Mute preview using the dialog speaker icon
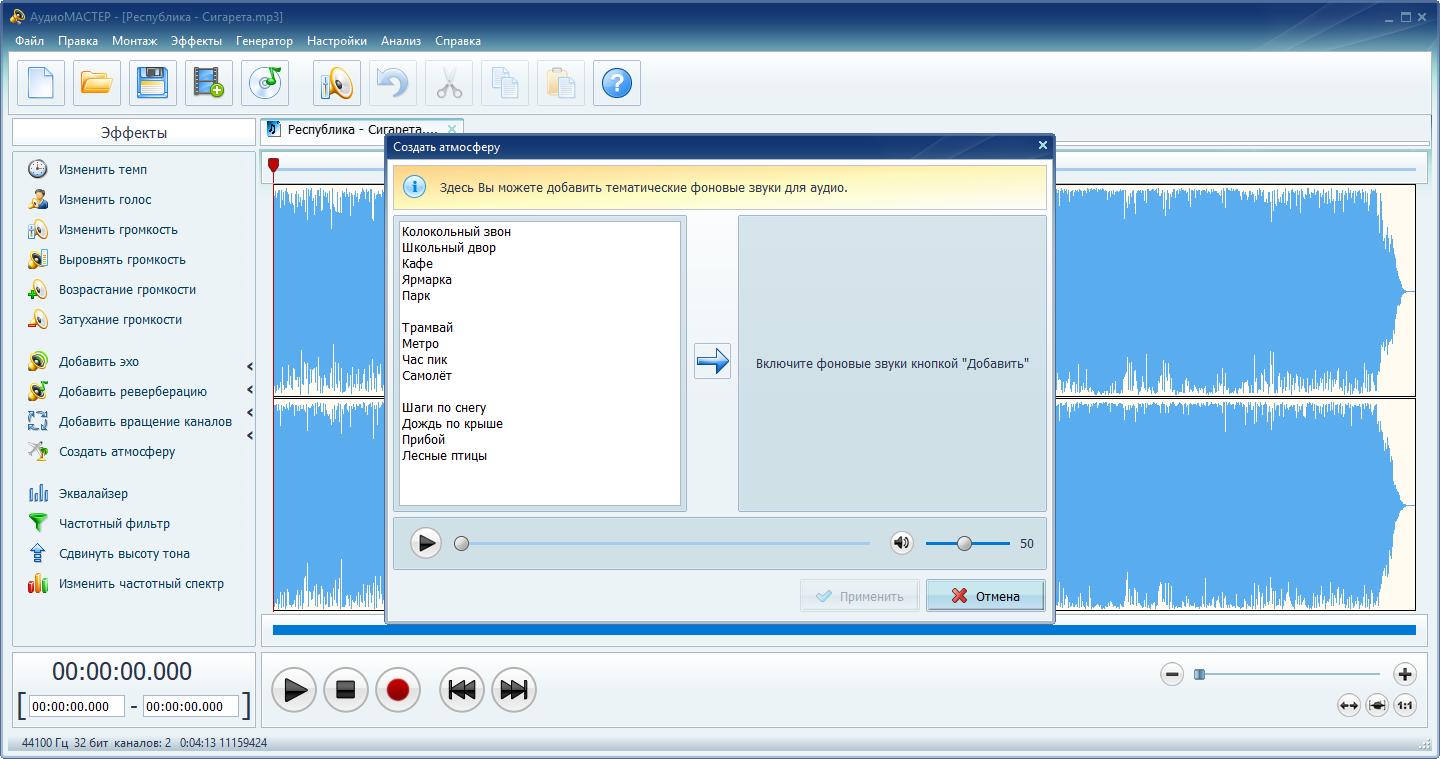This screenshot has height=759, width=1440. coord(901,543)
